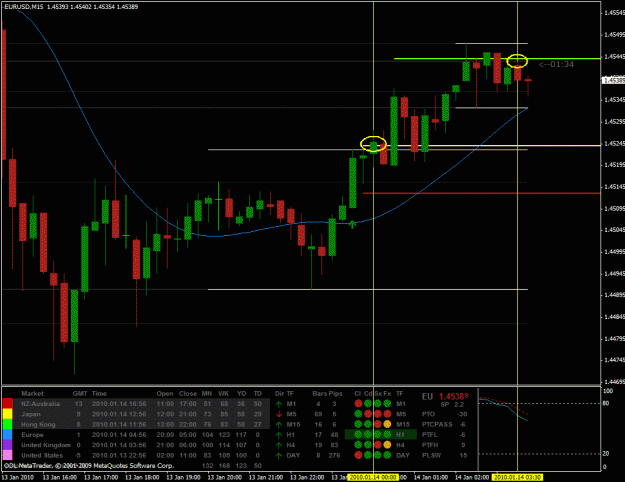Click the Europe market row name
Screen dimensions: 625x482
[x=32, y=435]
